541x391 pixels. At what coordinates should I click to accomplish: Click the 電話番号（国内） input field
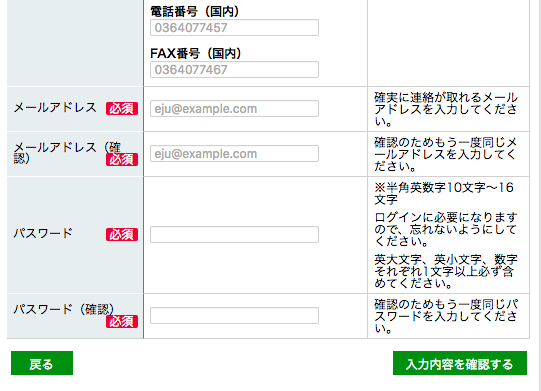234,28
